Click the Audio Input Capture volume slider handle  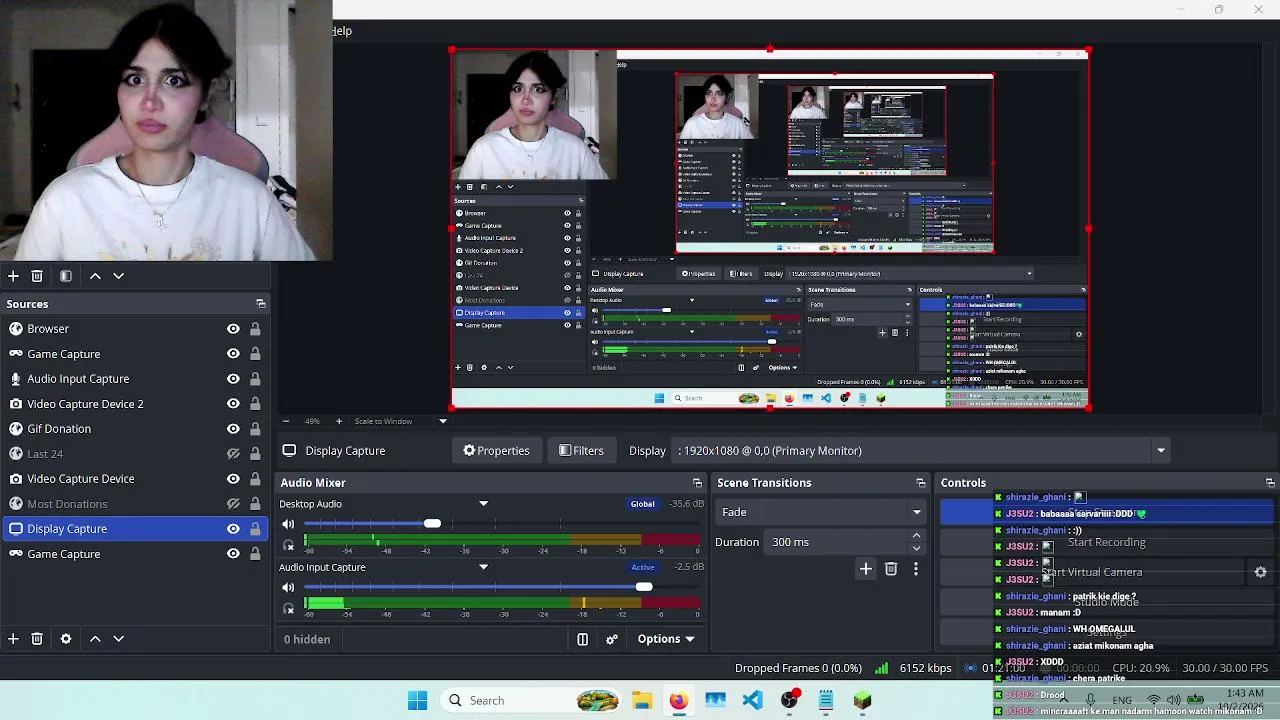[x=644, y=587]
